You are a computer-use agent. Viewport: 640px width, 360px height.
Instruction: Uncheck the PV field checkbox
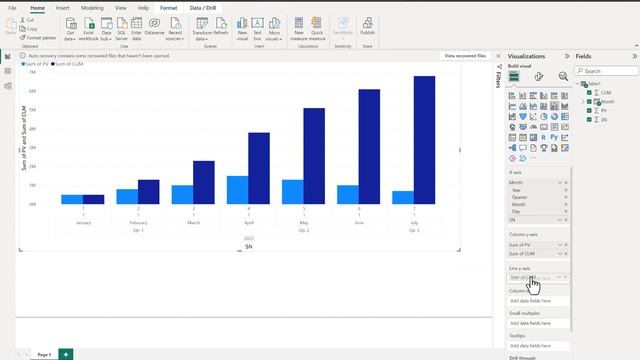pyautogui.click(x=589, y=111)
